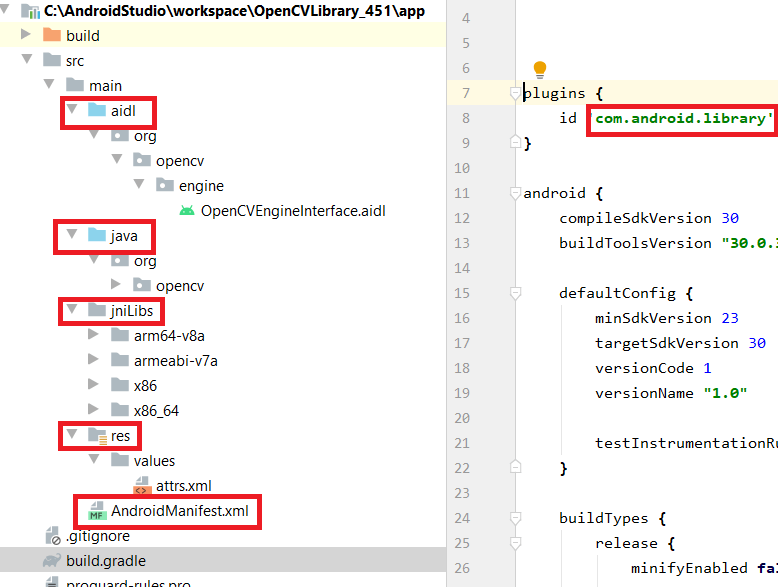This screenshot has width=778, height=587.
Task: Click versionName value "1.0"
Action: 725,393
